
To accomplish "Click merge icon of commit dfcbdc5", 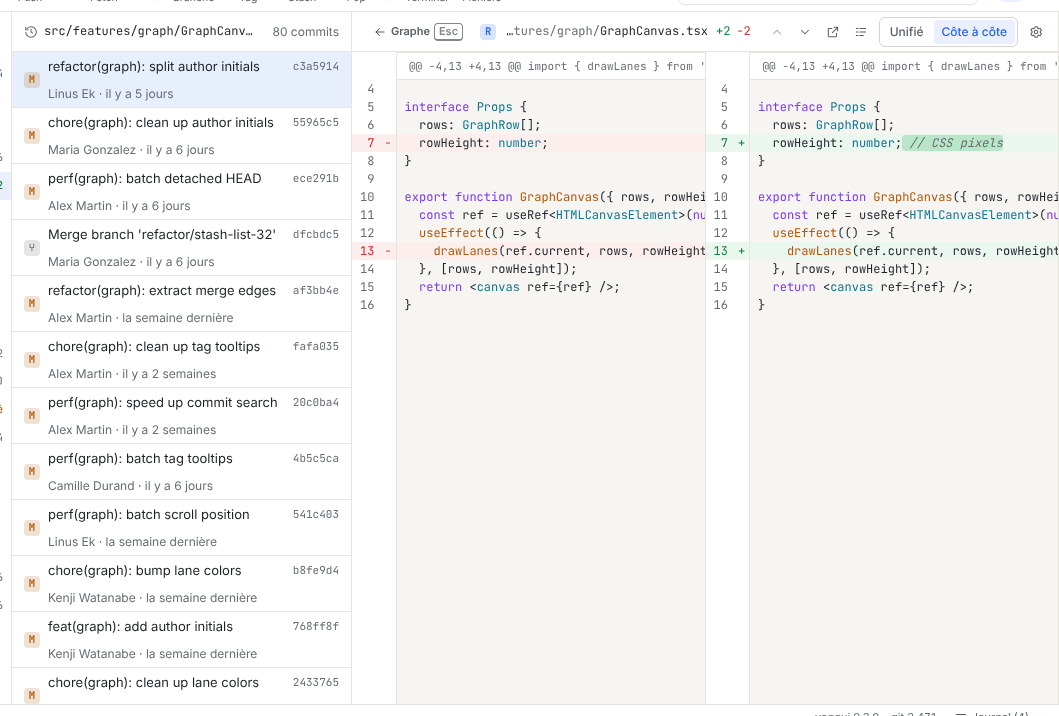I will [x=31, y=248].
